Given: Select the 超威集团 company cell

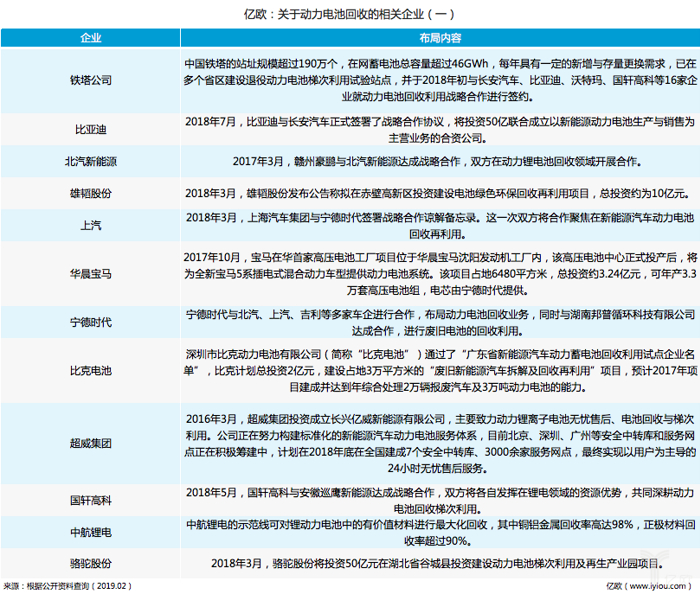Looking at the screenshot, I should (91, 444).
